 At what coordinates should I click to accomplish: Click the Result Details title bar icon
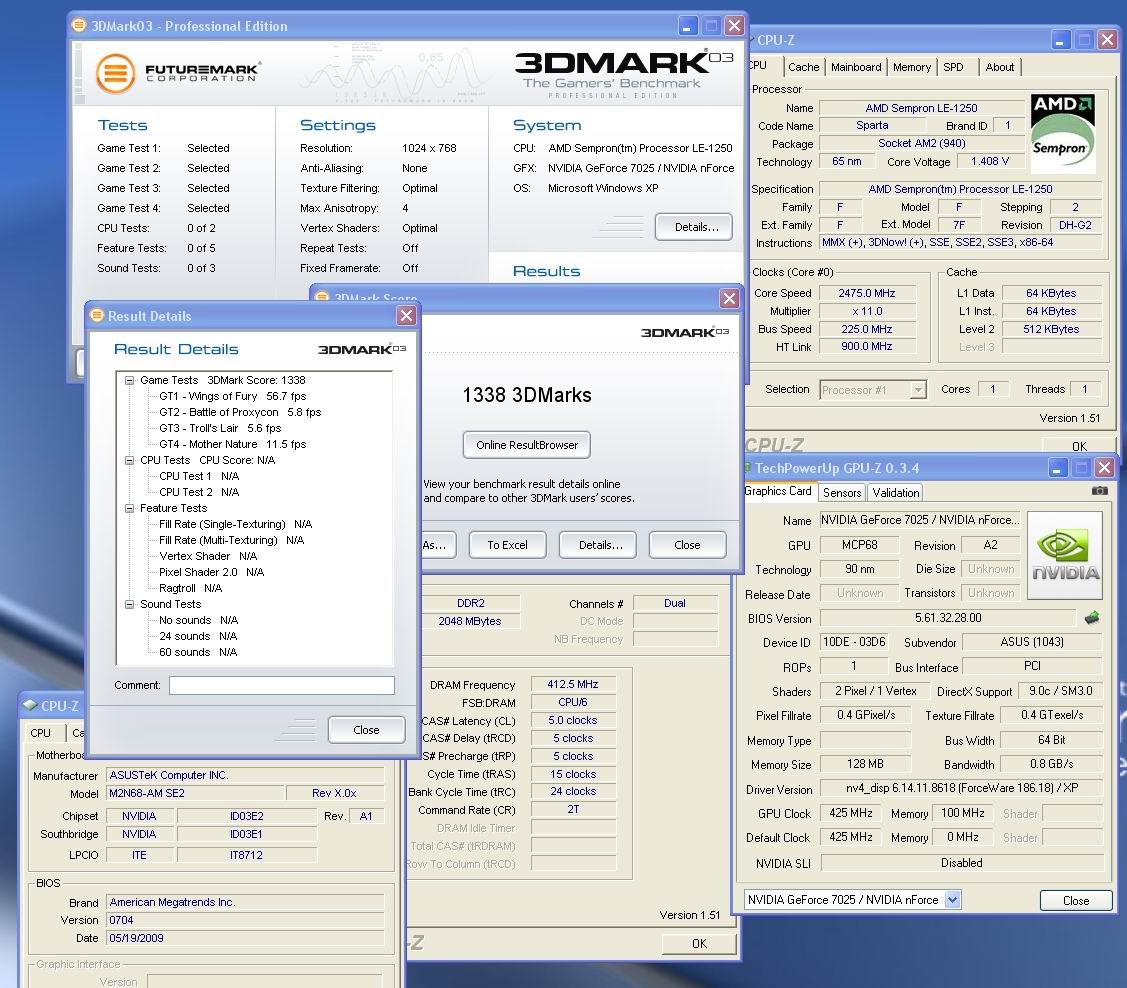[96, 315]
